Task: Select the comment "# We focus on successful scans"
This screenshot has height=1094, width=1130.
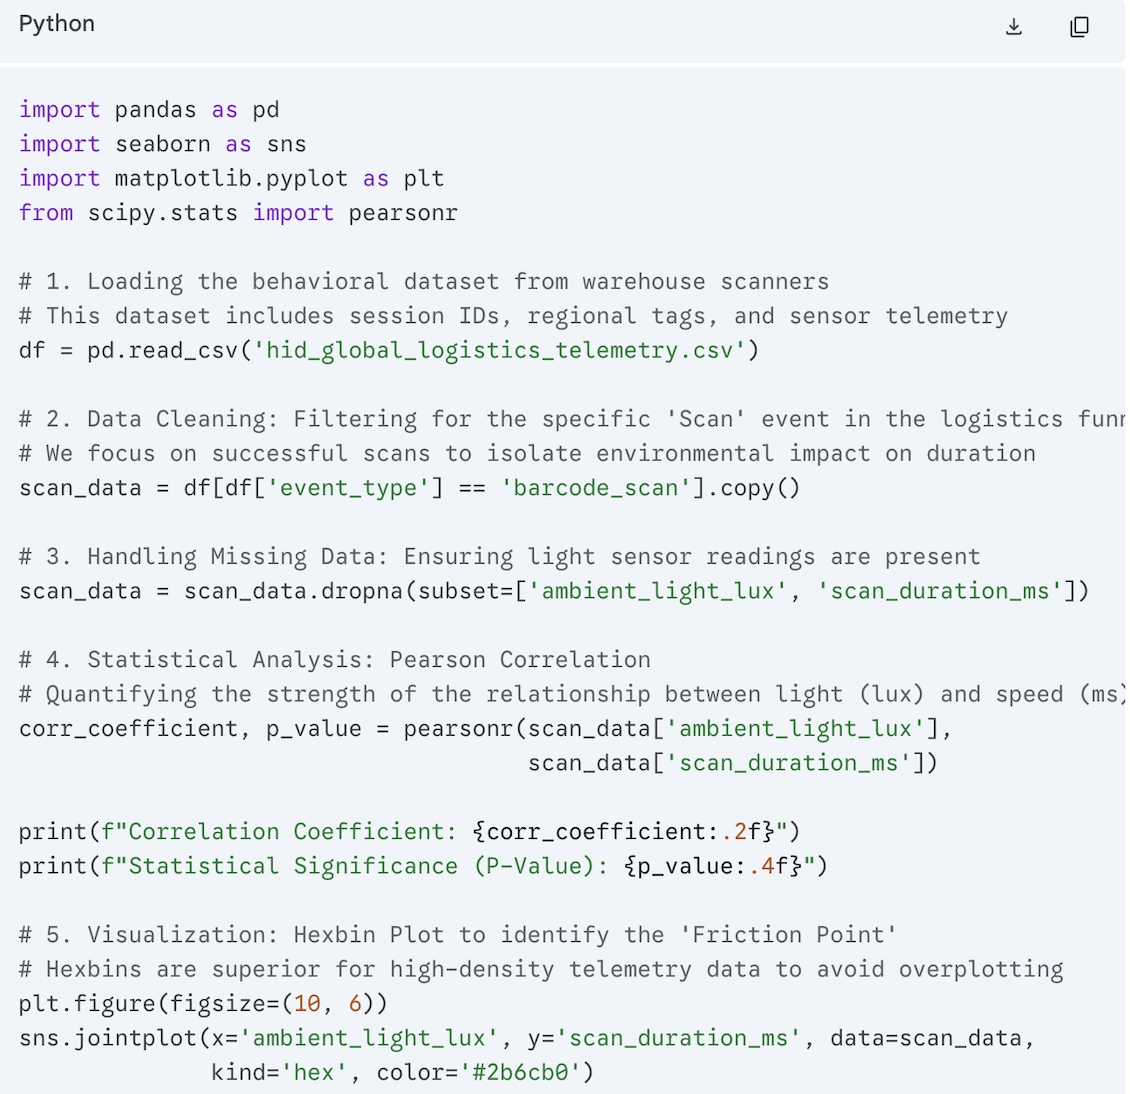Action: click(x=528, y=454)
